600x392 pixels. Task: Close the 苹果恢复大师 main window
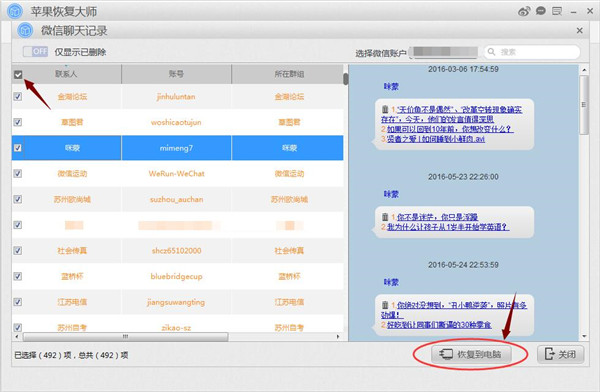click(590, 11)
